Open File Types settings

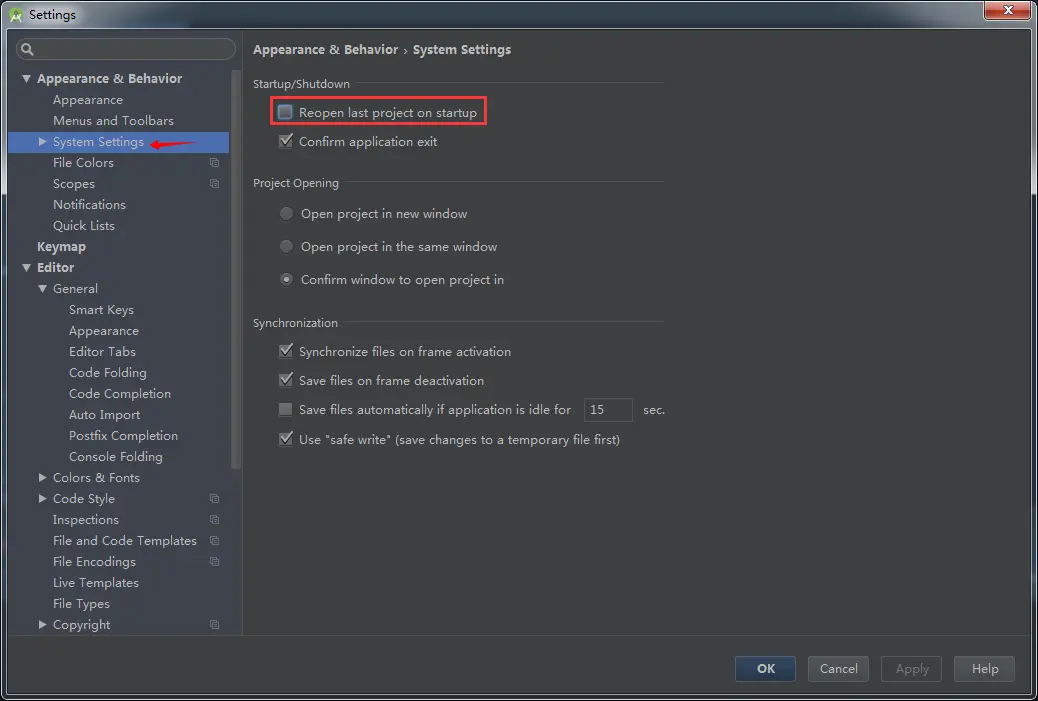point(81,604)
